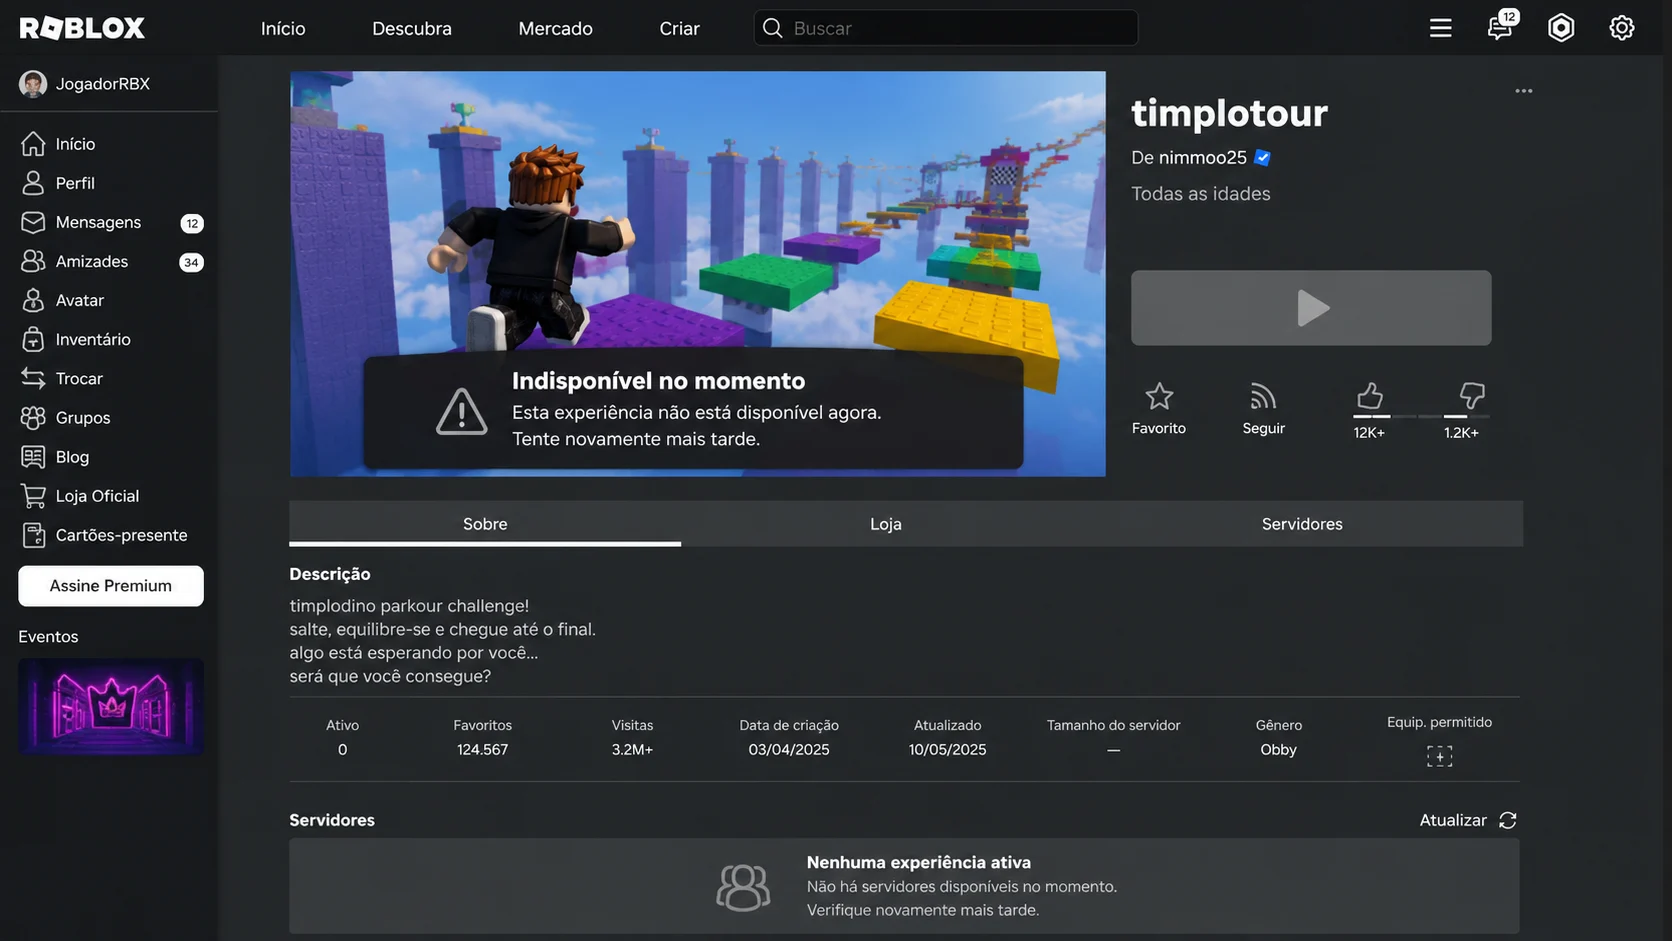Click the Início house icon in sidebar
This screenshot has width=1672, height=941.
click(x=33, y=144)
